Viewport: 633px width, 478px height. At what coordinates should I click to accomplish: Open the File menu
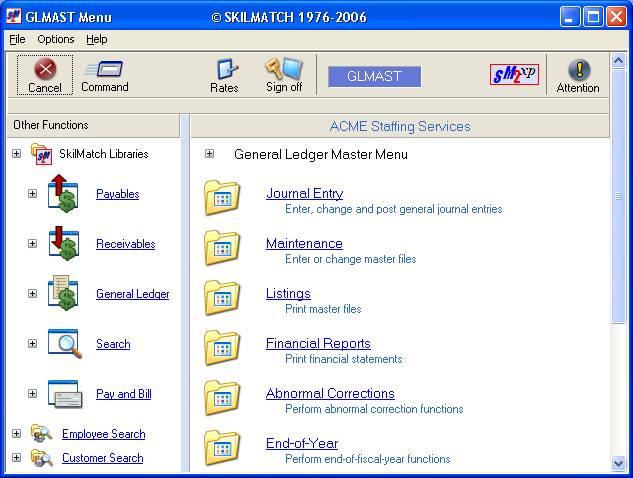point(17,39)
